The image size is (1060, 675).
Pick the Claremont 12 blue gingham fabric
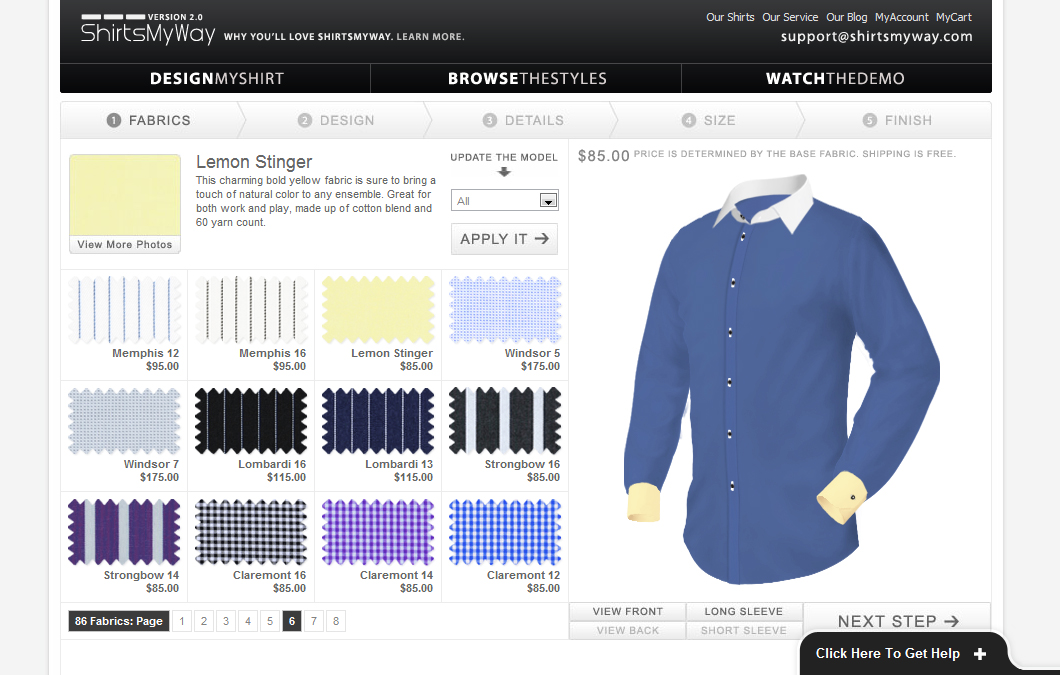505,533
